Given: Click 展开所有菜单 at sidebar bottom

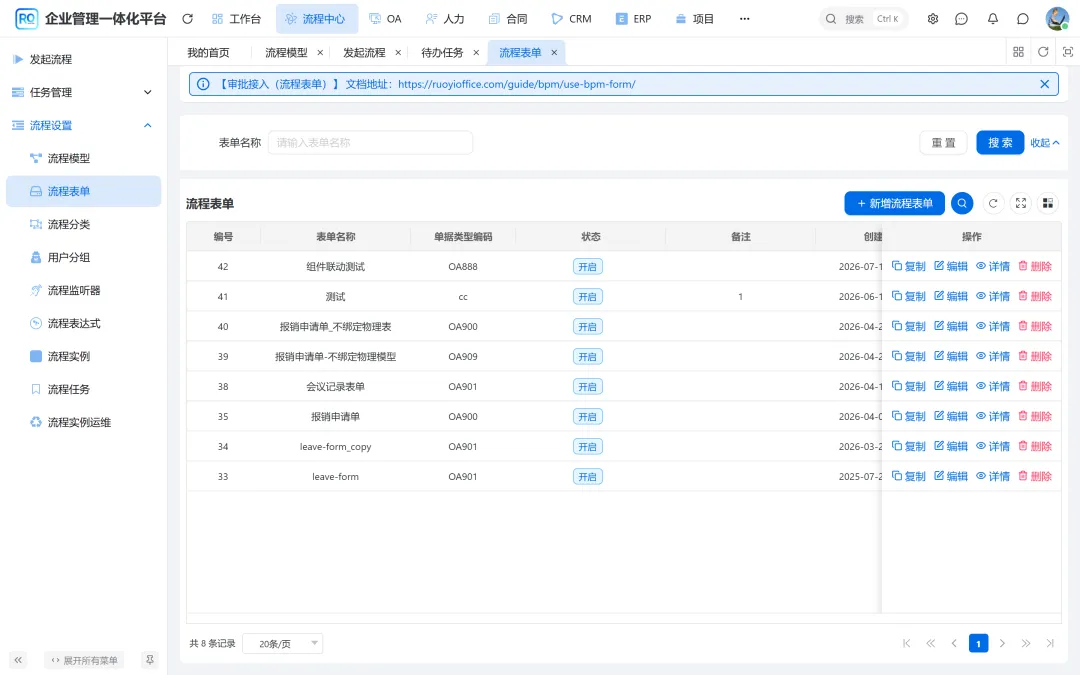Looking at the screenshot, I should click(x=84, y=660).
